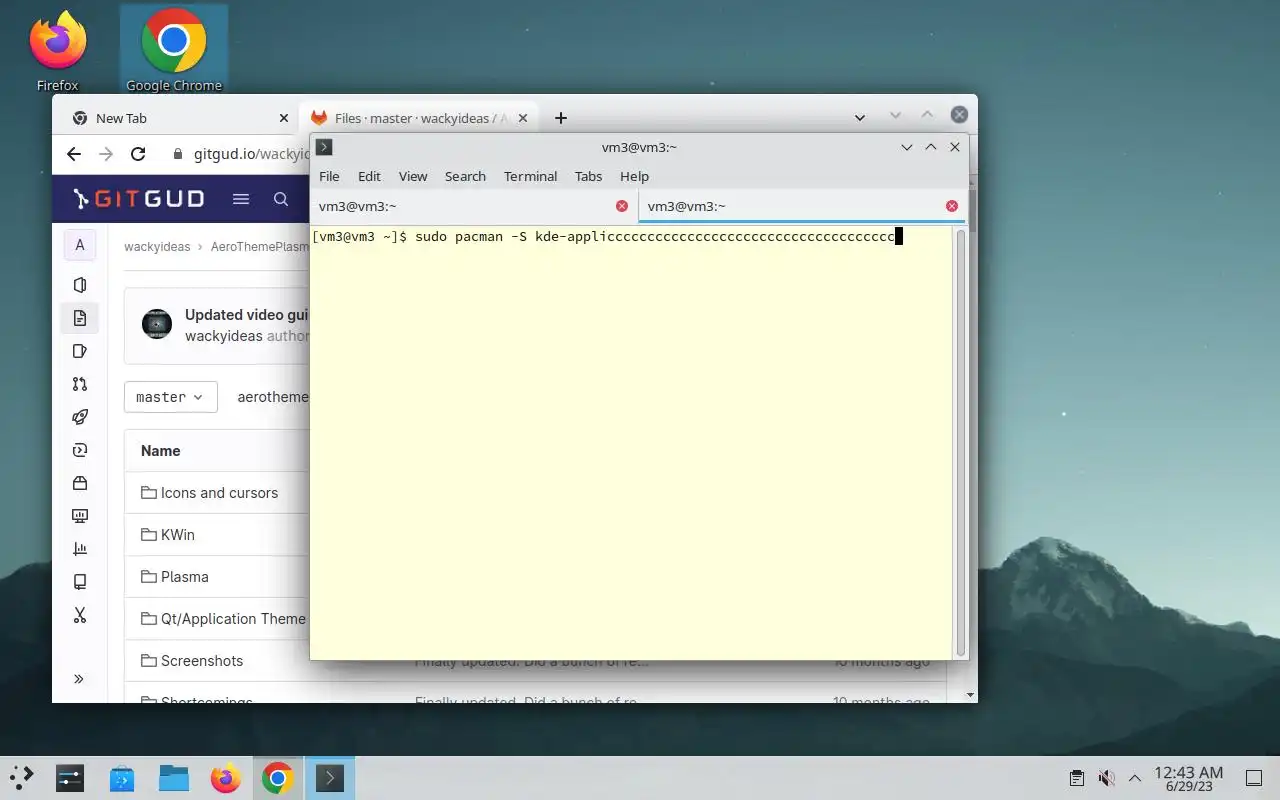Close first terminal tab vm3@vm3:~

tap(622, 206)
